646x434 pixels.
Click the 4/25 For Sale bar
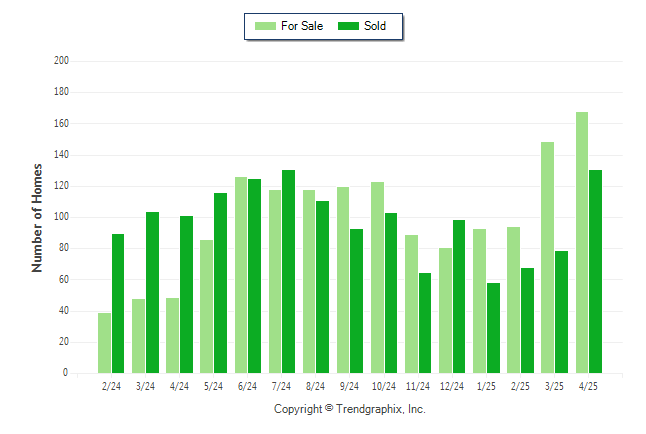coord(582,242)
